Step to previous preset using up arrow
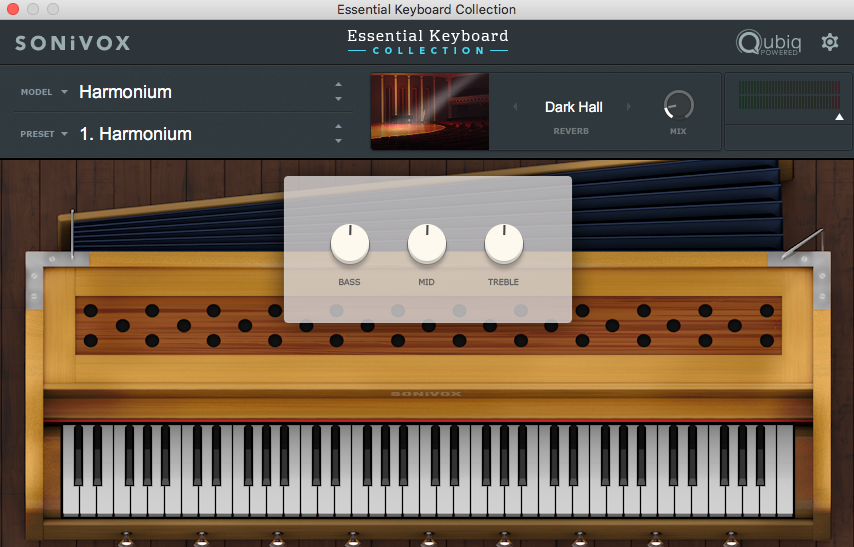Screen dimensions: 854x547 pos(338,126)
